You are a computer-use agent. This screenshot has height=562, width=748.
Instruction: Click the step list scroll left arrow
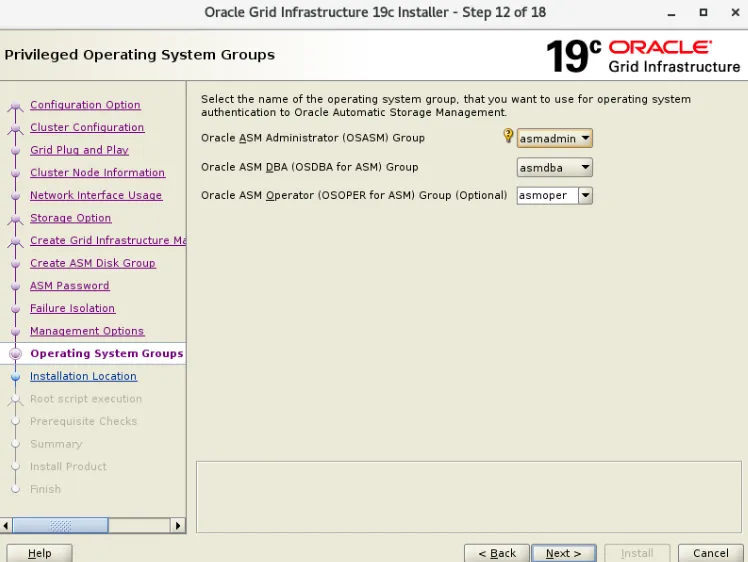(x=6, y=525)
